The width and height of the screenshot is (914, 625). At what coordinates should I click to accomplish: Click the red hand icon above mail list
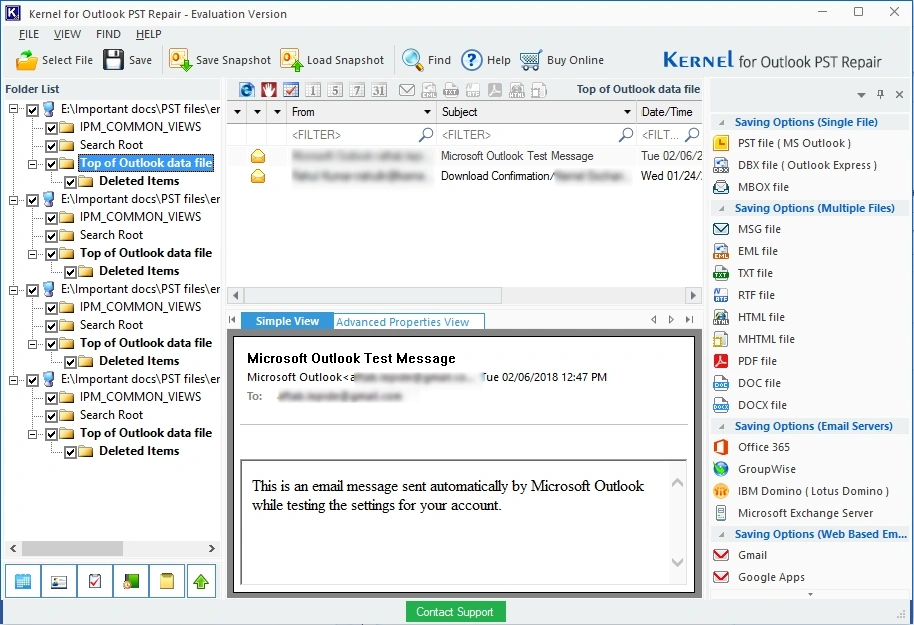point(269,90)
